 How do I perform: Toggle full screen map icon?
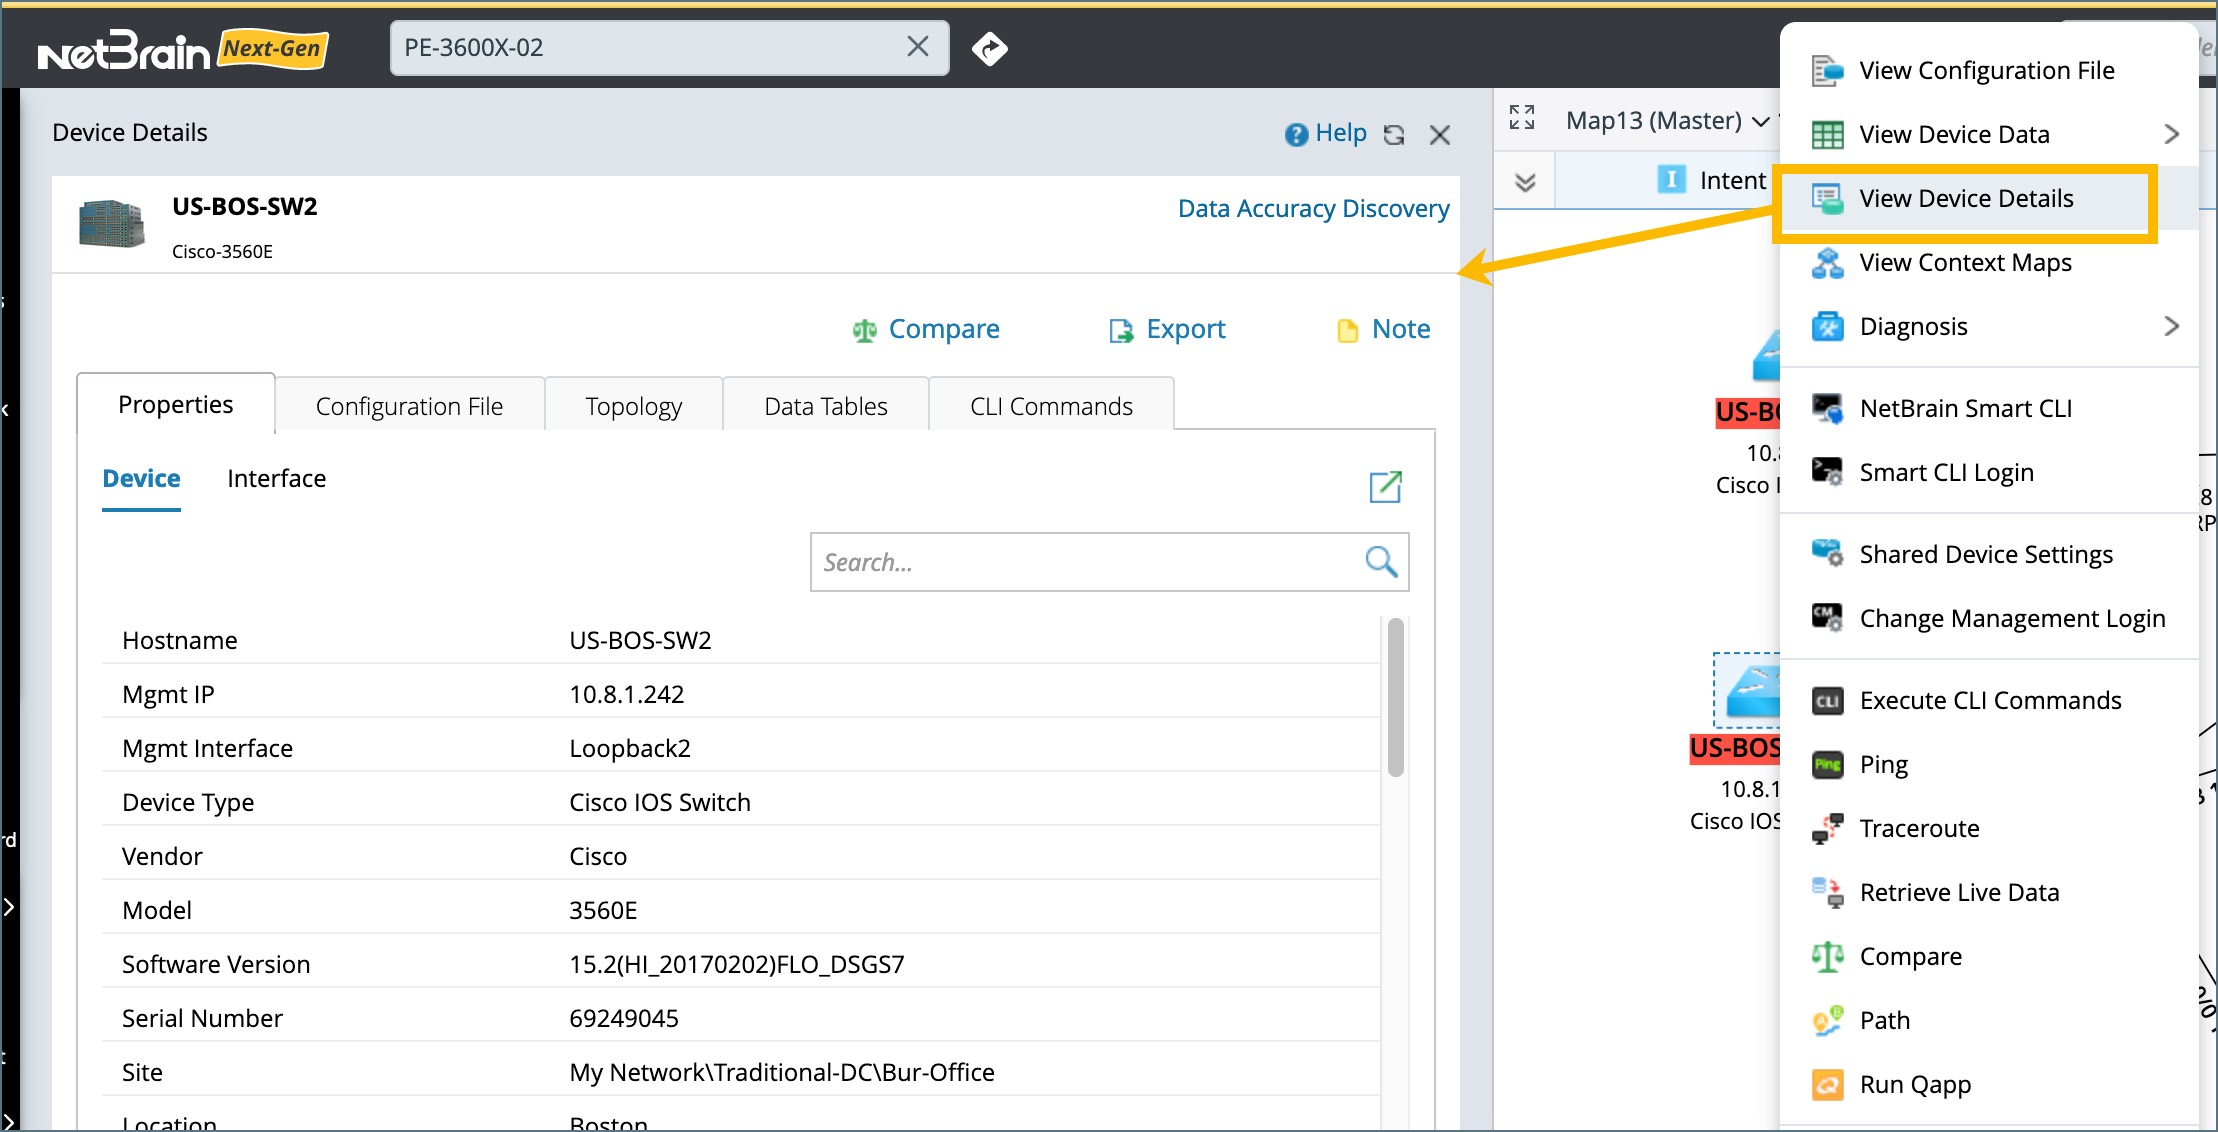(1522, 118)
